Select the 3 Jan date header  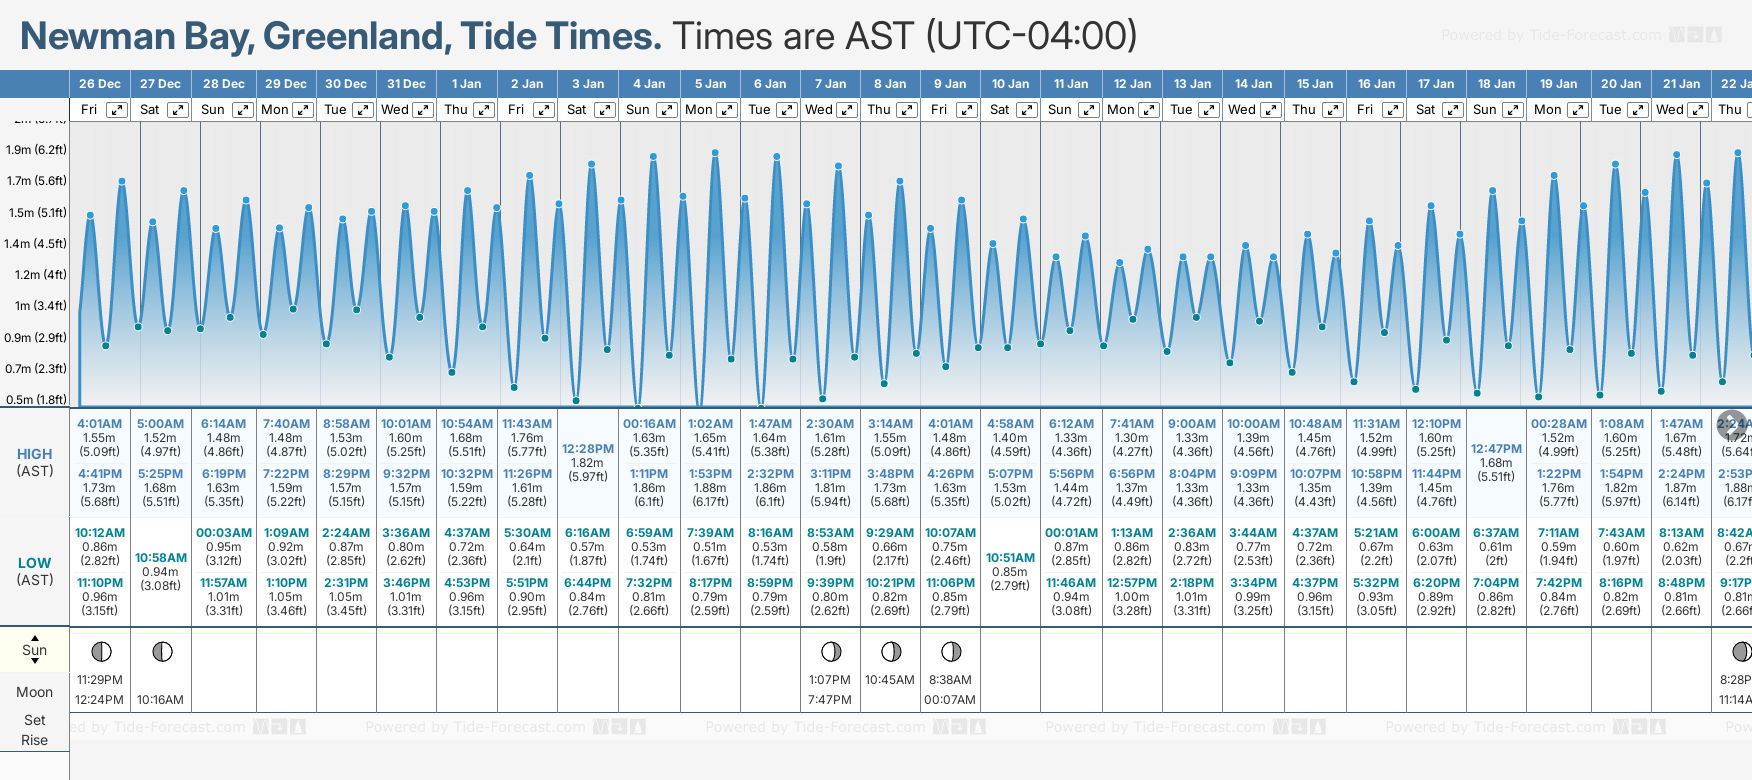588,84
